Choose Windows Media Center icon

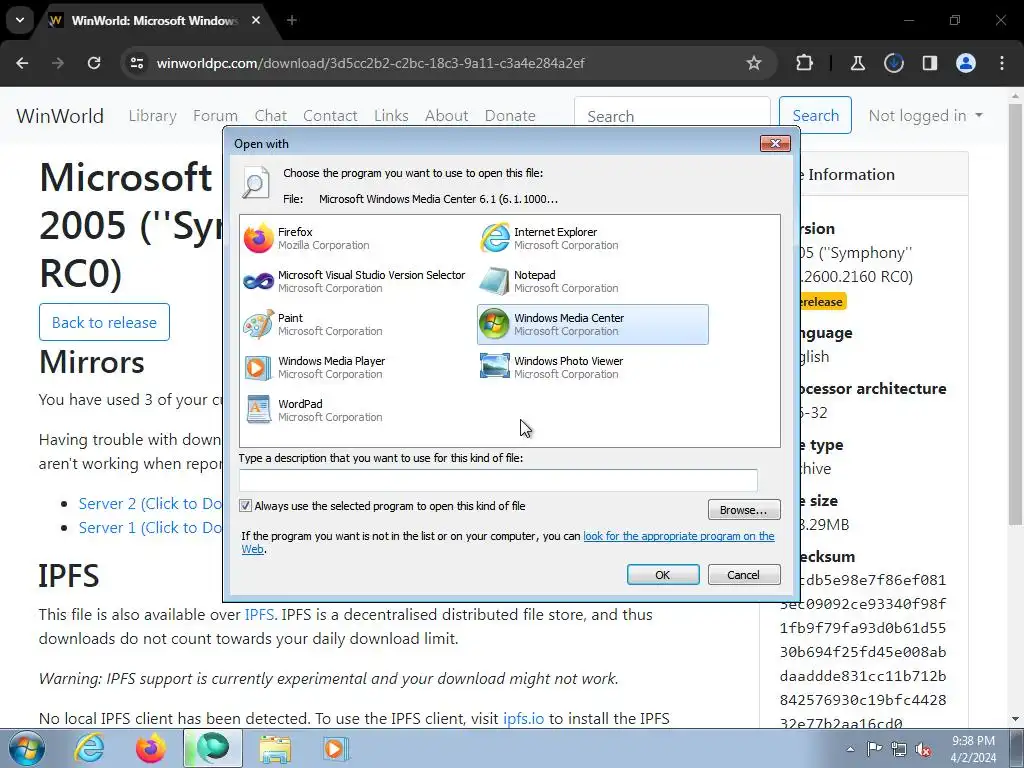pyautogui.click(x=494, y=324)
